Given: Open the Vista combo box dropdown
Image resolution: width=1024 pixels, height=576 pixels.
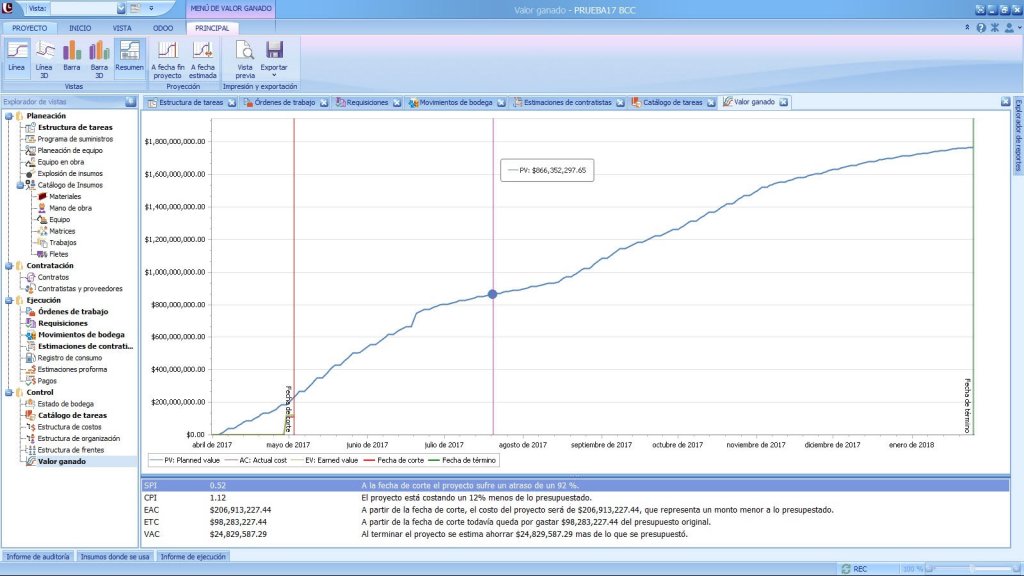Looking at the screenshot, I should [x=122, y=9].
